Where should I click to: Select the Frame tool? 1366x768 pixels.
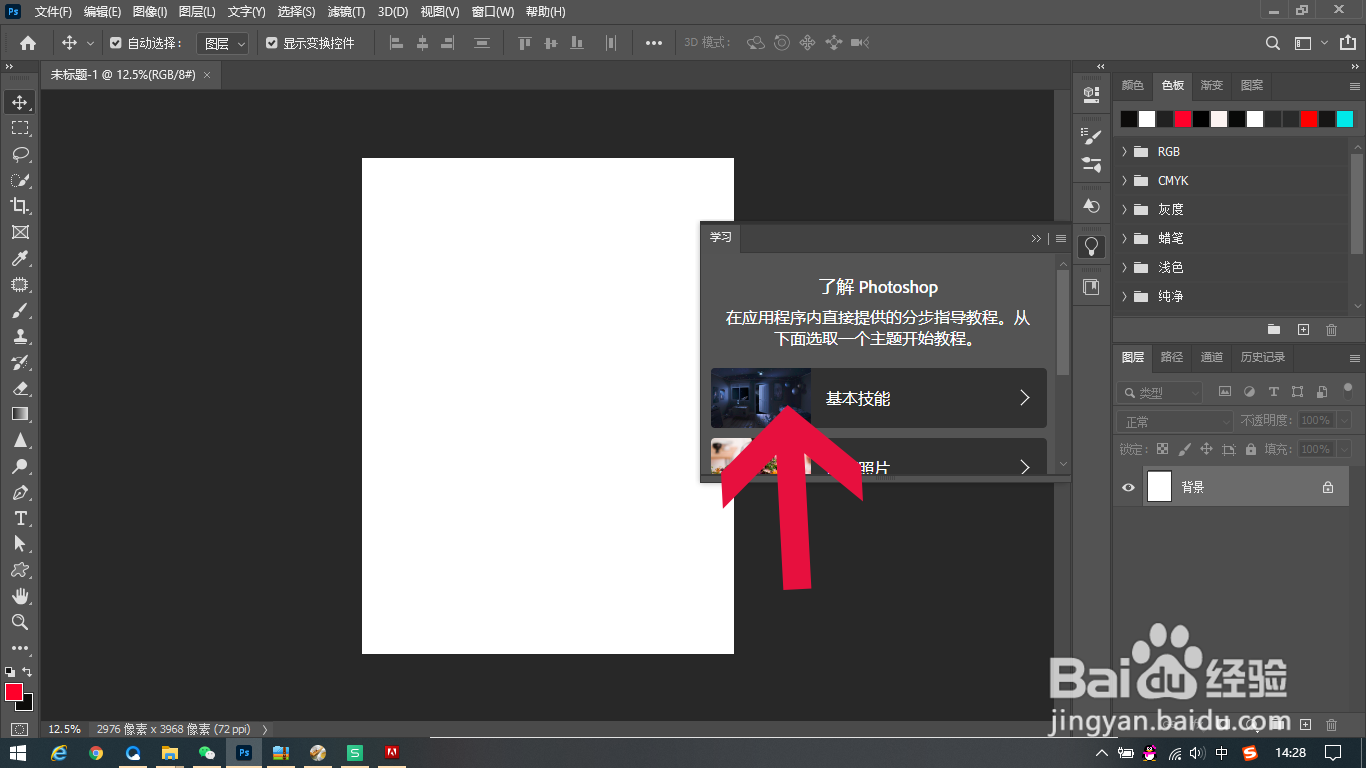[19, 232]
